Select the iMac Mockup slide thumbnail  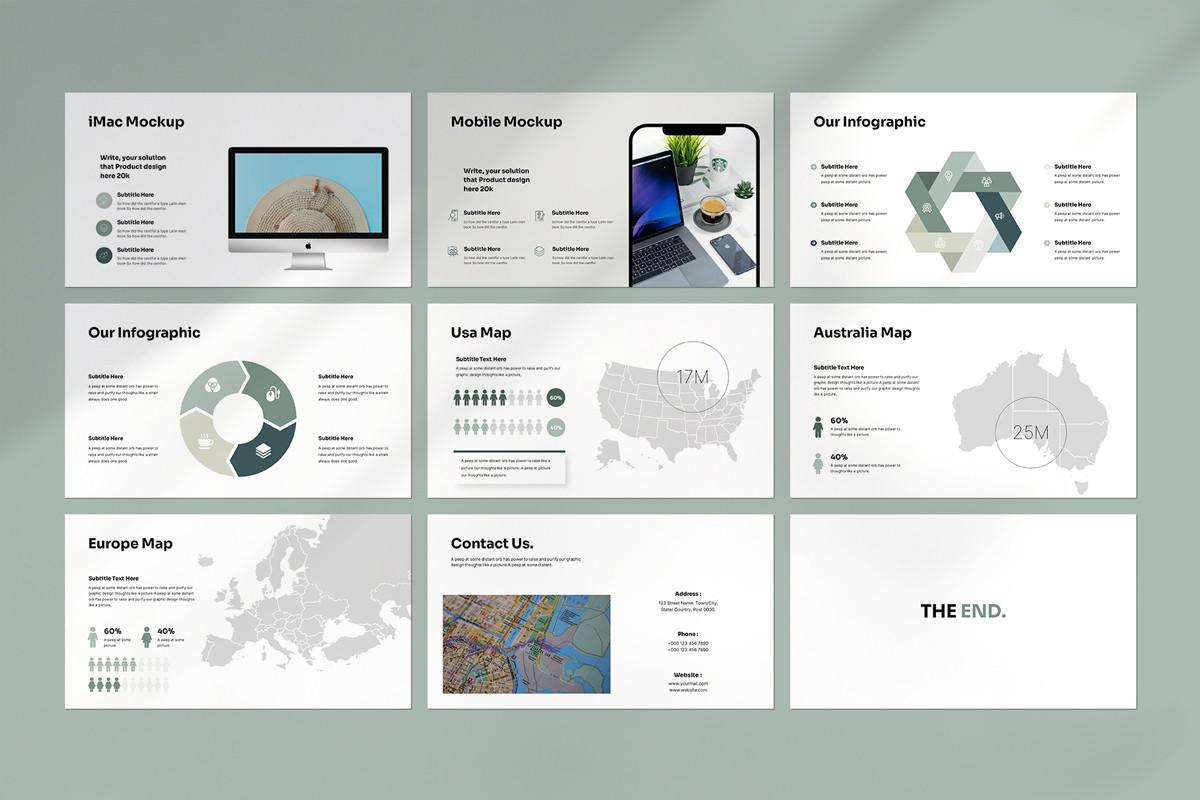tap(238, 190)
